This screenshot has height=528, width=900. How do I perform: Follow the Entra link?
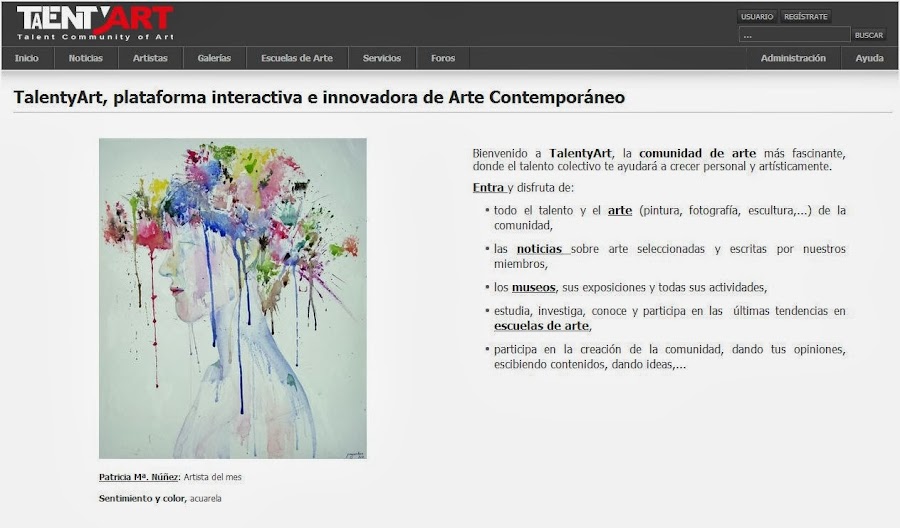point(488,188)
